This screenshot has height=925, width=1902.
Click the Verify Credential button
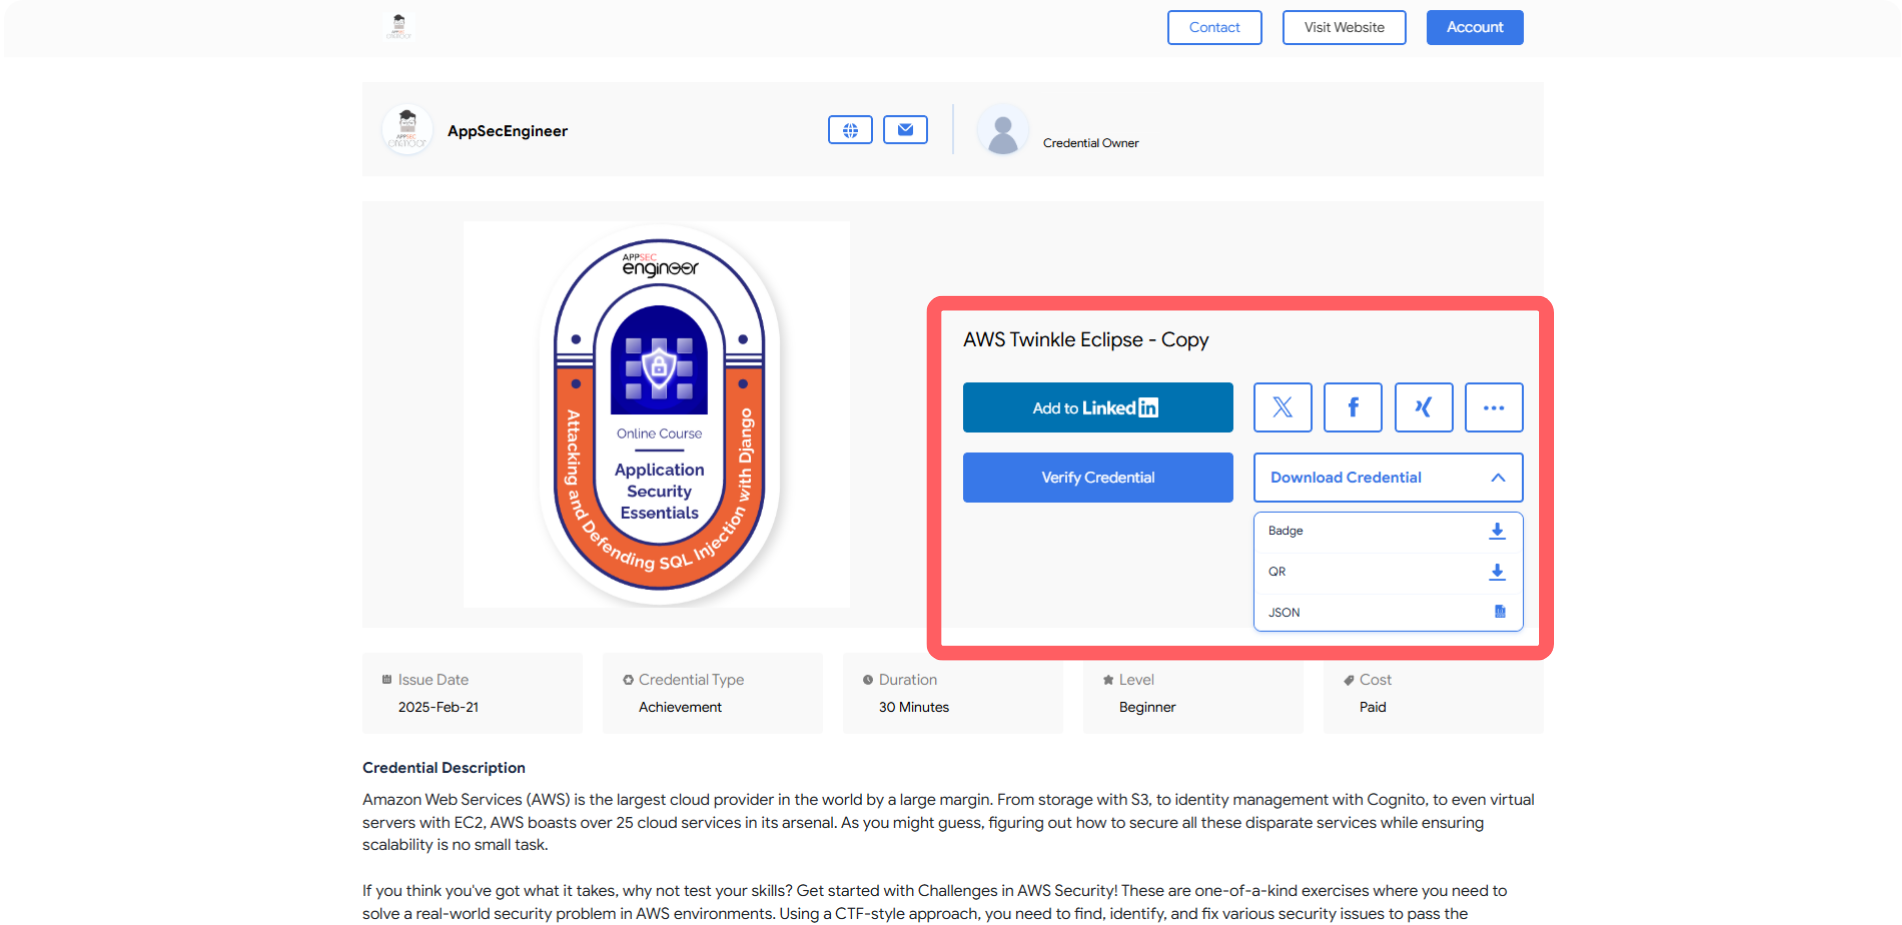tap(1097, 477)
